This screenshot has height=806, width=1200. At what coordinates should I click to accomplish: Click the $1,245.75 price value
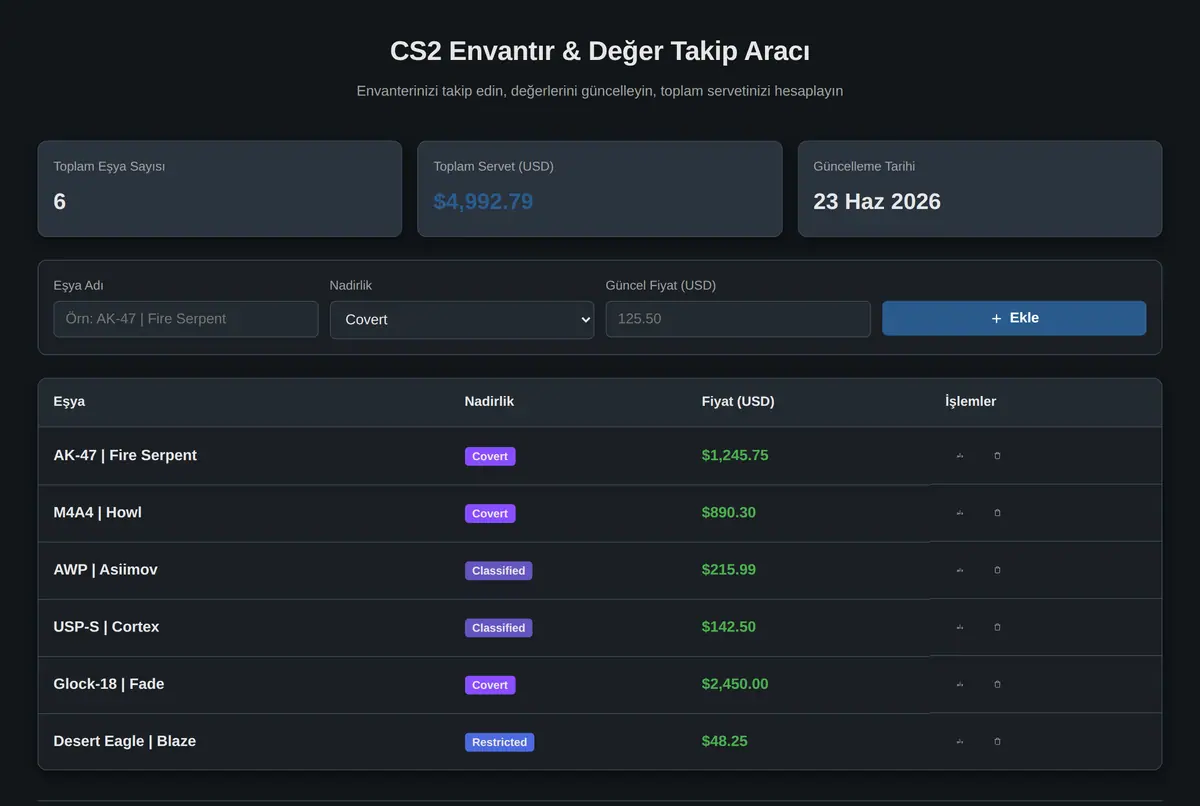tap(735, 455)
